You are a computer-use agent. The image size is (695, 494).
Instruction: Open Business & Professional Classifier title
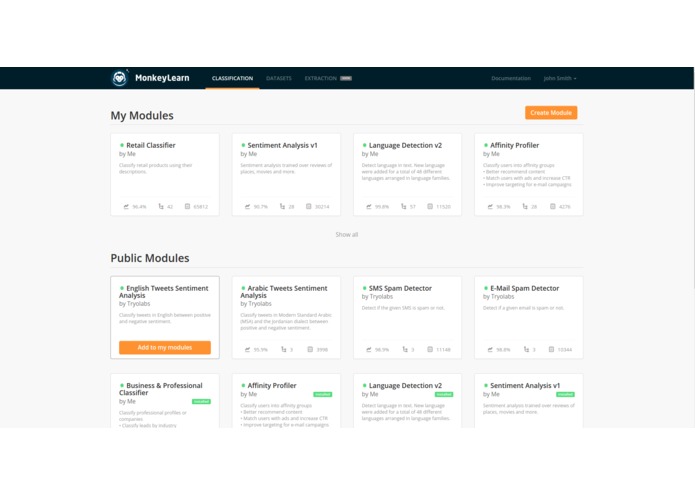[x=160, y=389]
